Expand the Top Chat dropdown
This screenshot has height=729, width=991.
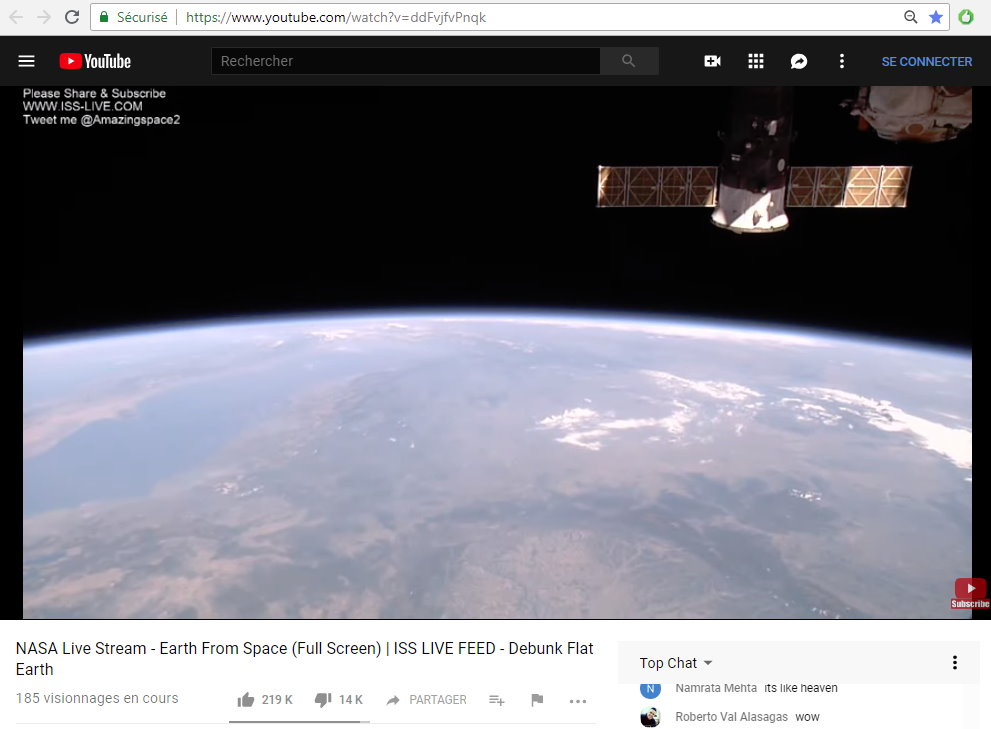(x=676, y=663)
